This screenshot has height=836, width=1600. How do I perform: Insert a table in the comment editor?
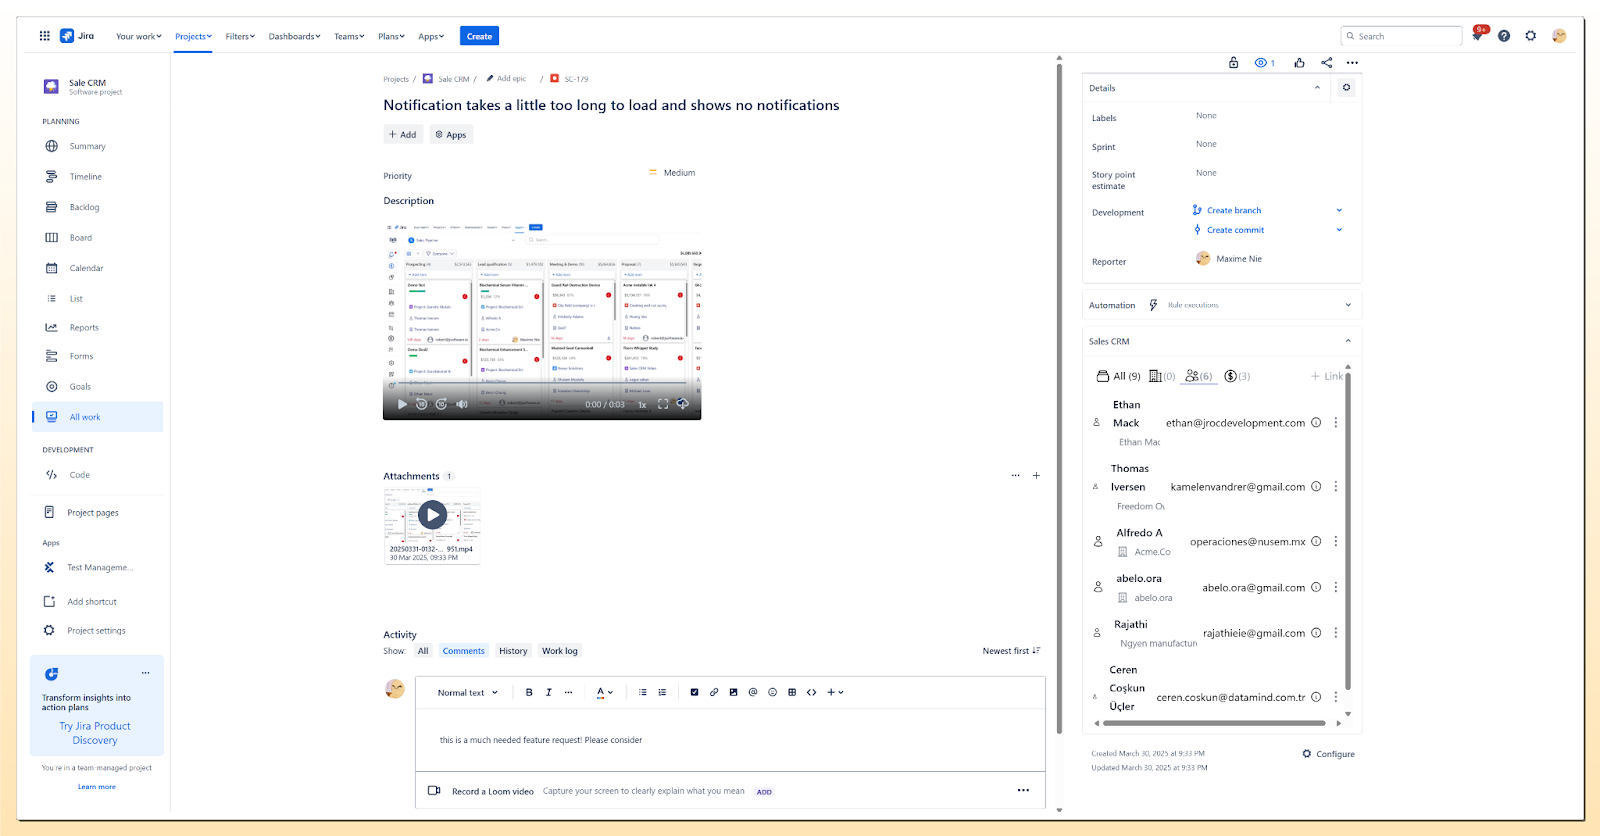[x=792, y=692]
